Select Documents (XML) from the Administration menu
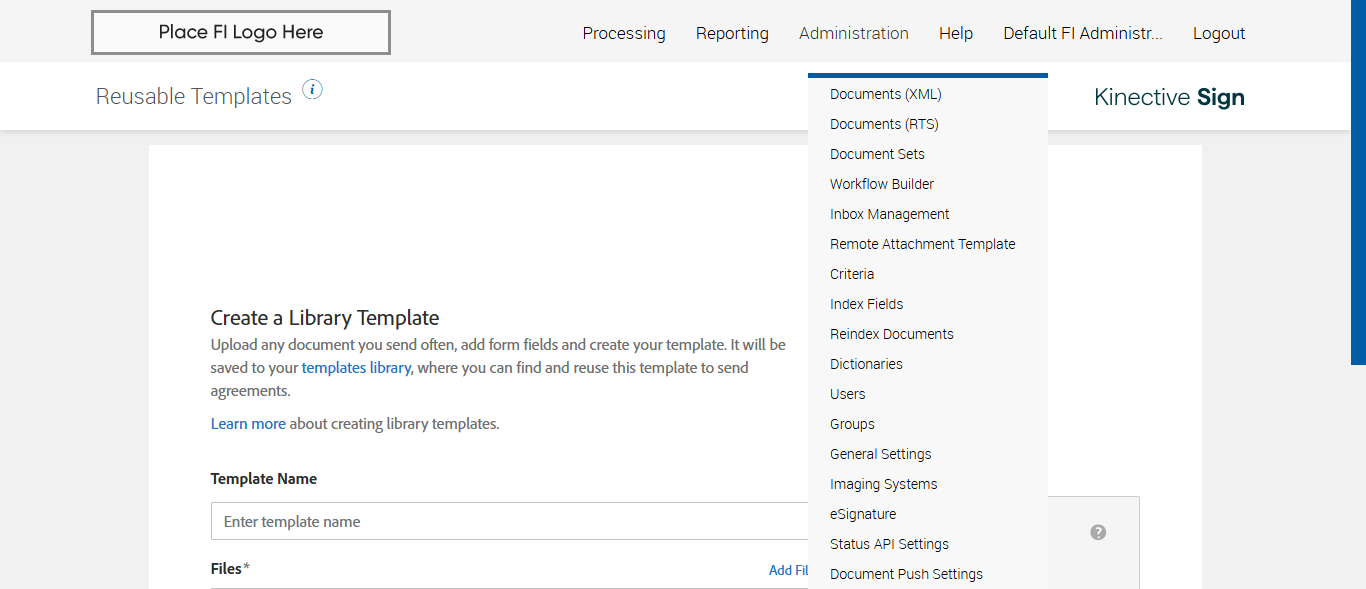The height and width of the screenshot is (589, 1366). pyautogui.click(x=885, y=94)
